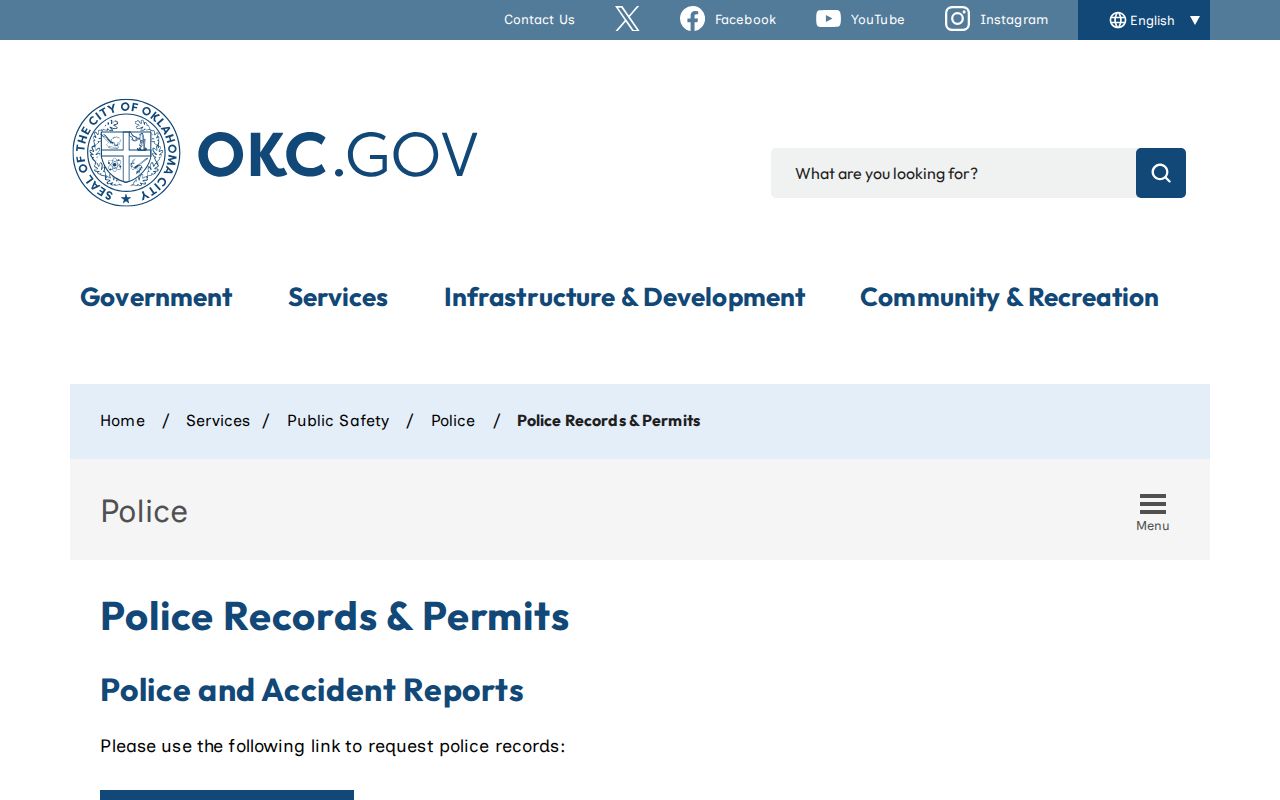1280x800 pixels.
Task: Click Public Safety breadcrumb link
Action: tap(338, 421)
